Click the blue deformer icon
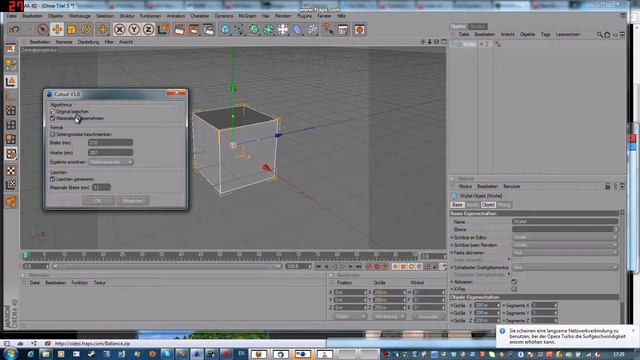The width and height of the screenshot is (640, 360). click(298, 29)
